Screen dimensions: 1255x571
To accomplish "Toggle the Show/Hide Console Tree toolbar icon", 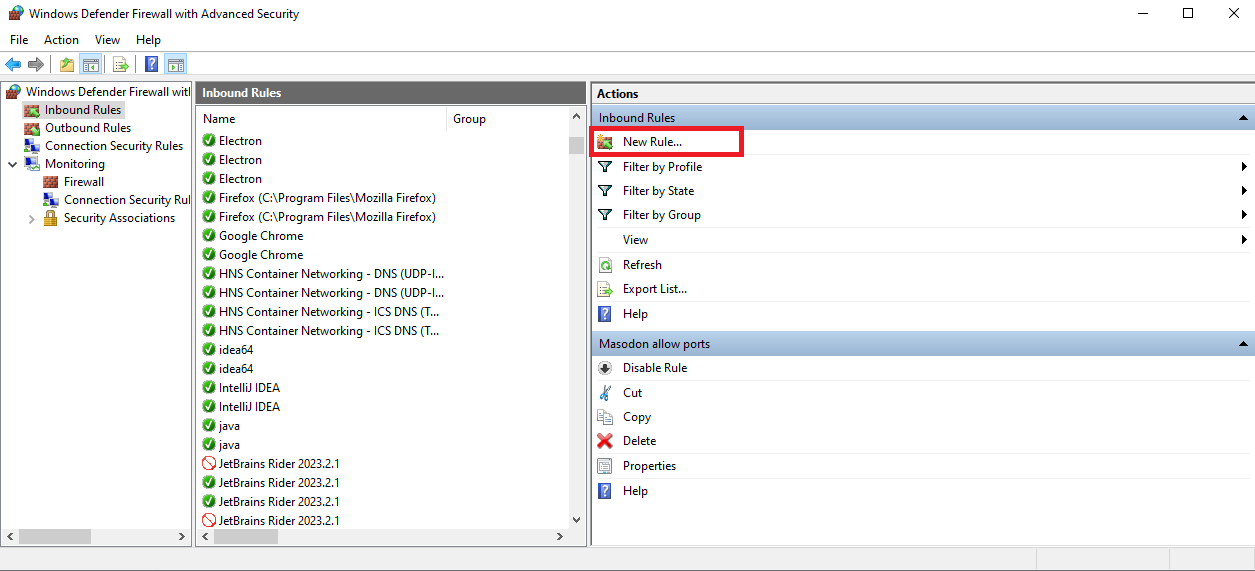I will pos(90,65).
